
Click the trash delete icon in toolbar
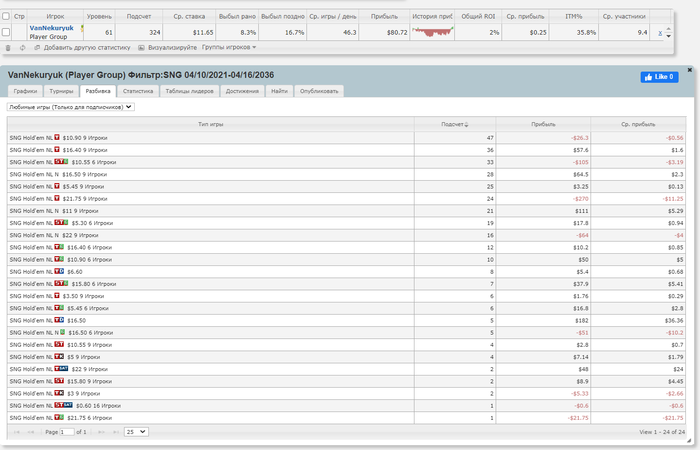click(8, 48)
